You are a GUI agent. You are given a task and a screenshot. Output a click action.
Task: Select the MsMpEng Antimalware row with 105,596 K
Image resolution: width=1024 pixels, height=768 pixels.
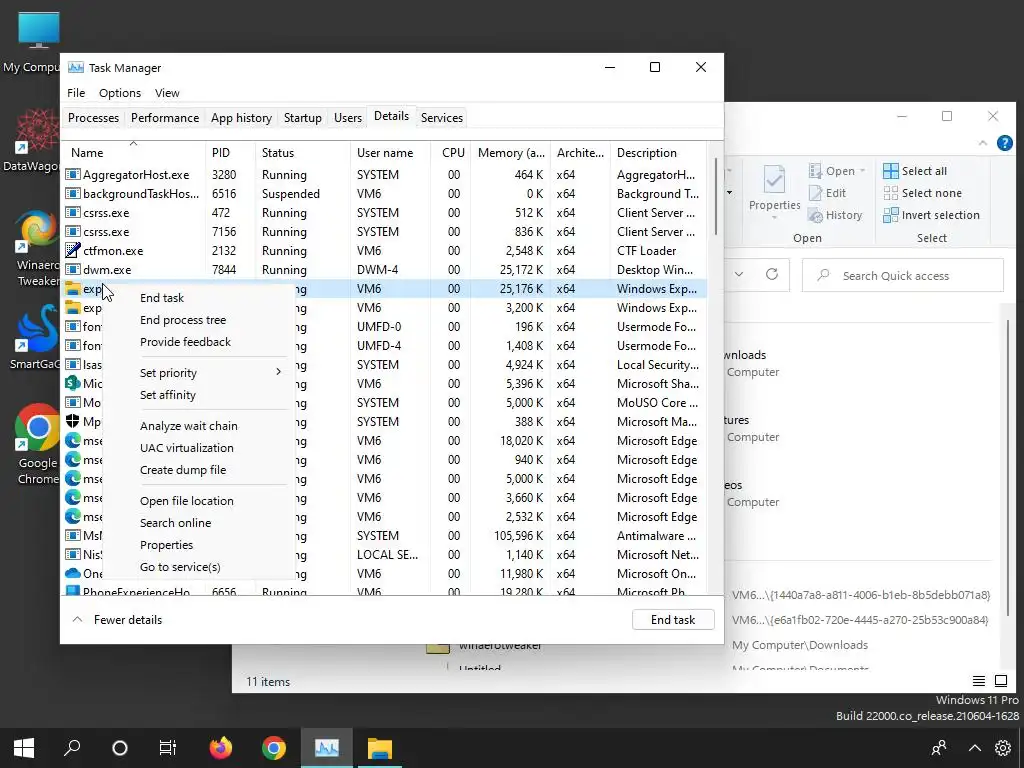[x=385, y=536]
